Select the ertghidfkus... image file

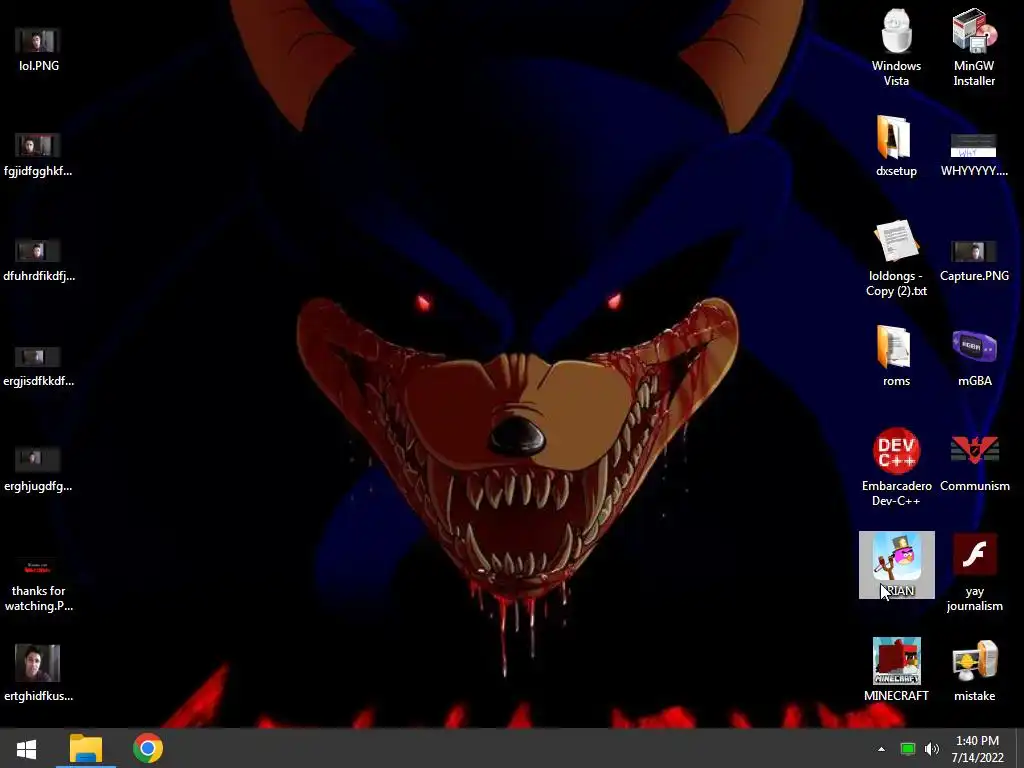click(x=38, y=673)
